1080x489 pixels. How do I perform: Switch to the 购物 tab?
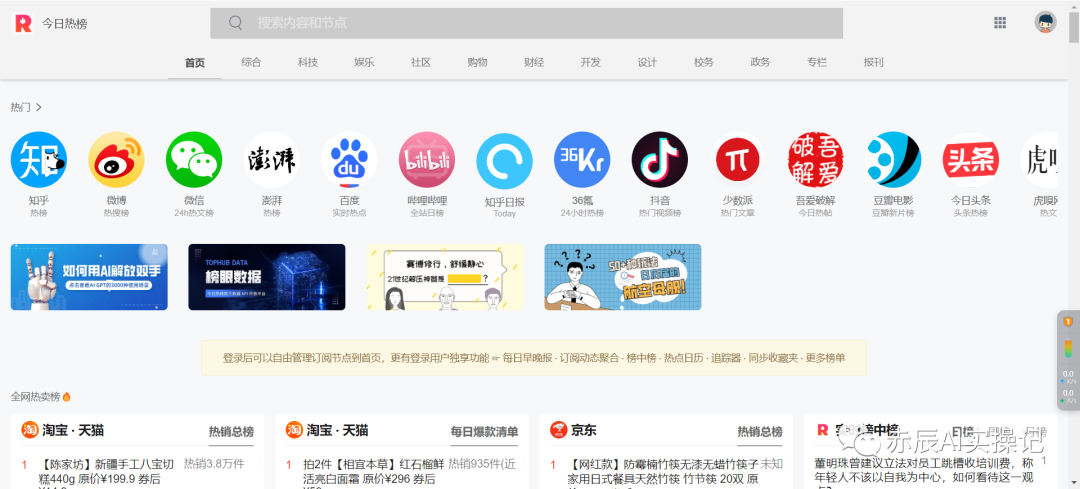point(477,62)
